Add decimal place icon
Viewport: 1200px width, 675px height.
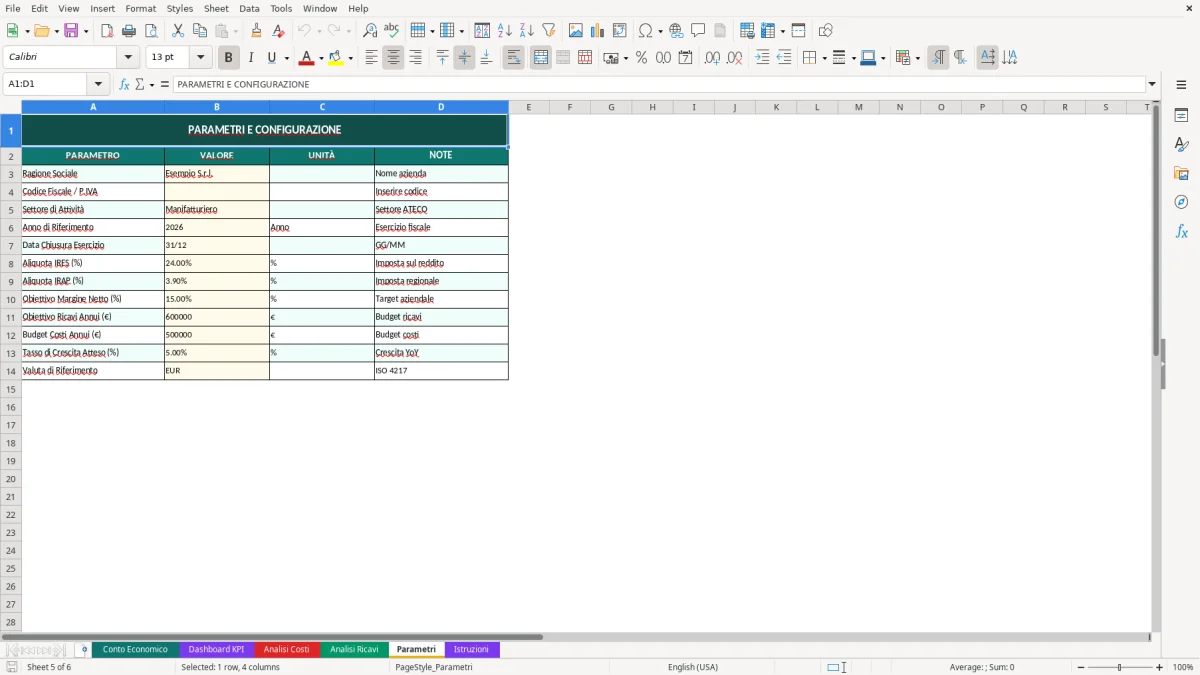712,58
